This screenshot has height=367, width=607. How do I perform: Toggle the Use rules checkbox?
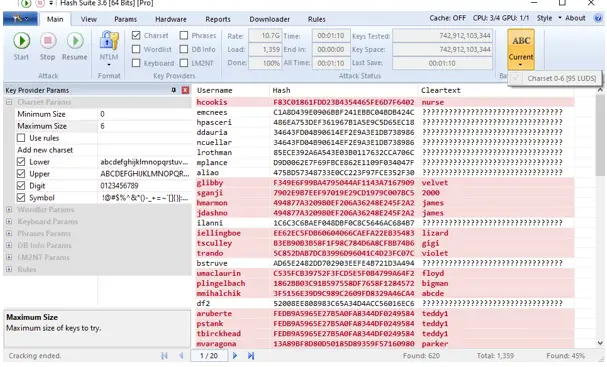tap(21, 138)
